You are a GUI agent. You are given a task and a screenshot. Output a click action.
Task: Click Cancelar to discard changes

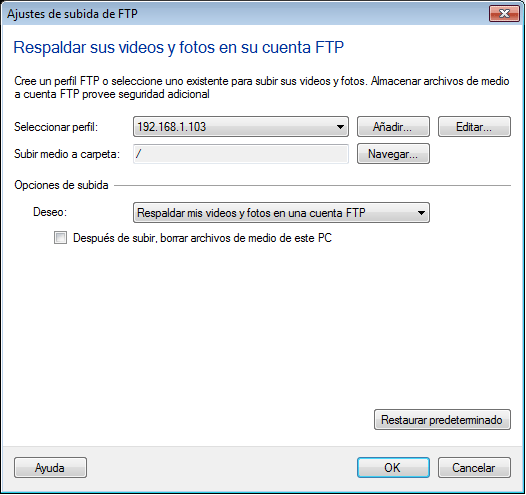474,468
